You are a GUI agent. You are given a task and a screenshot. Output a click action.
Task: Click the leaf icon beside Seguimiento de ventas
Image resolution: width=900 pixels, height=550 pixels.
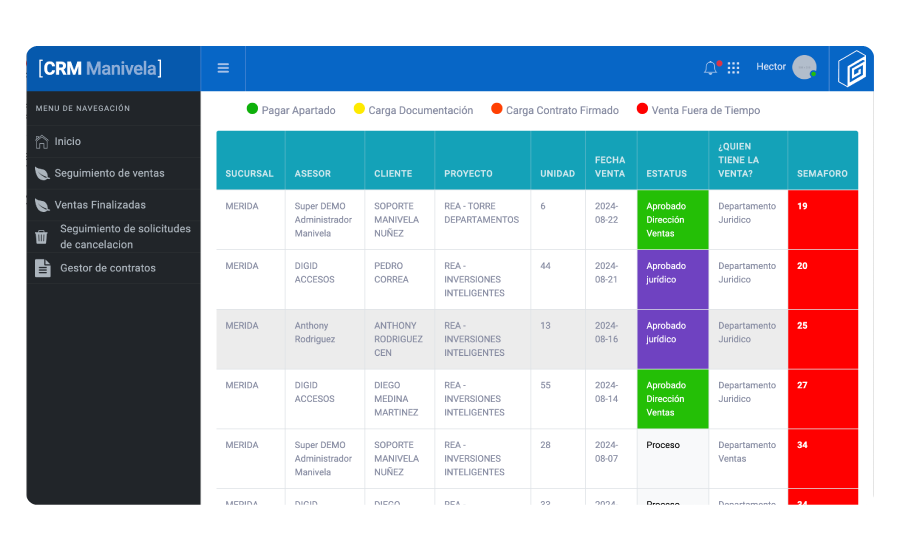point(41,173)
